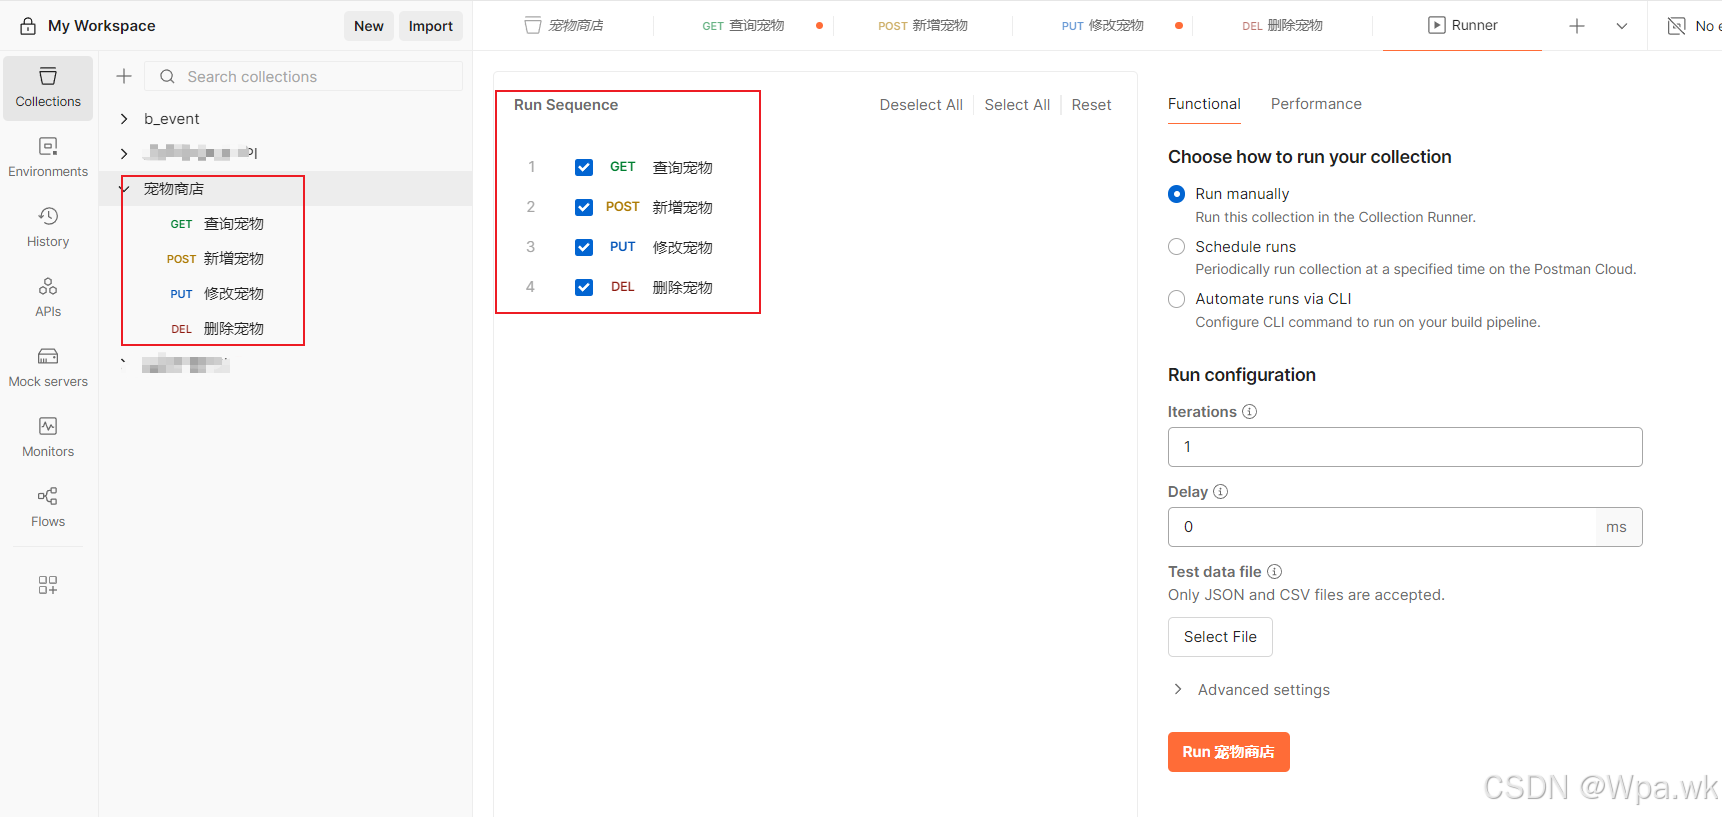Open the Environments sidebar panel

pos(48,158)
